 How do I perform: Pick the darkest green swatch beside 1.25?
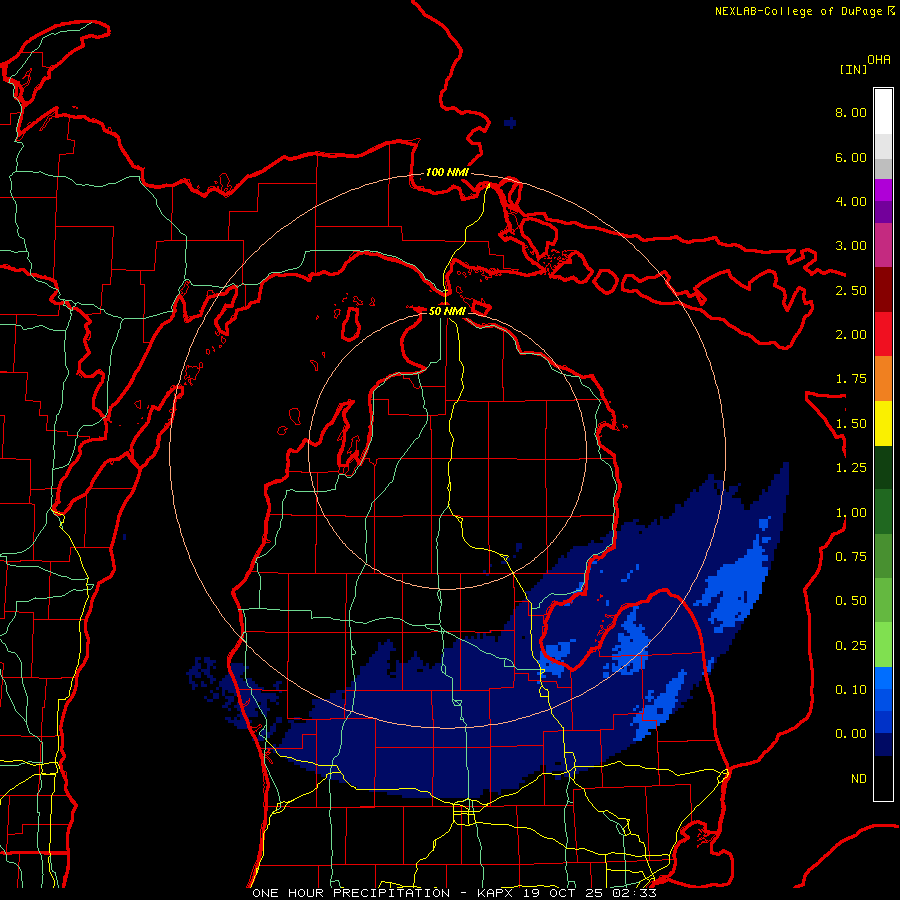(x=883, y=467)
